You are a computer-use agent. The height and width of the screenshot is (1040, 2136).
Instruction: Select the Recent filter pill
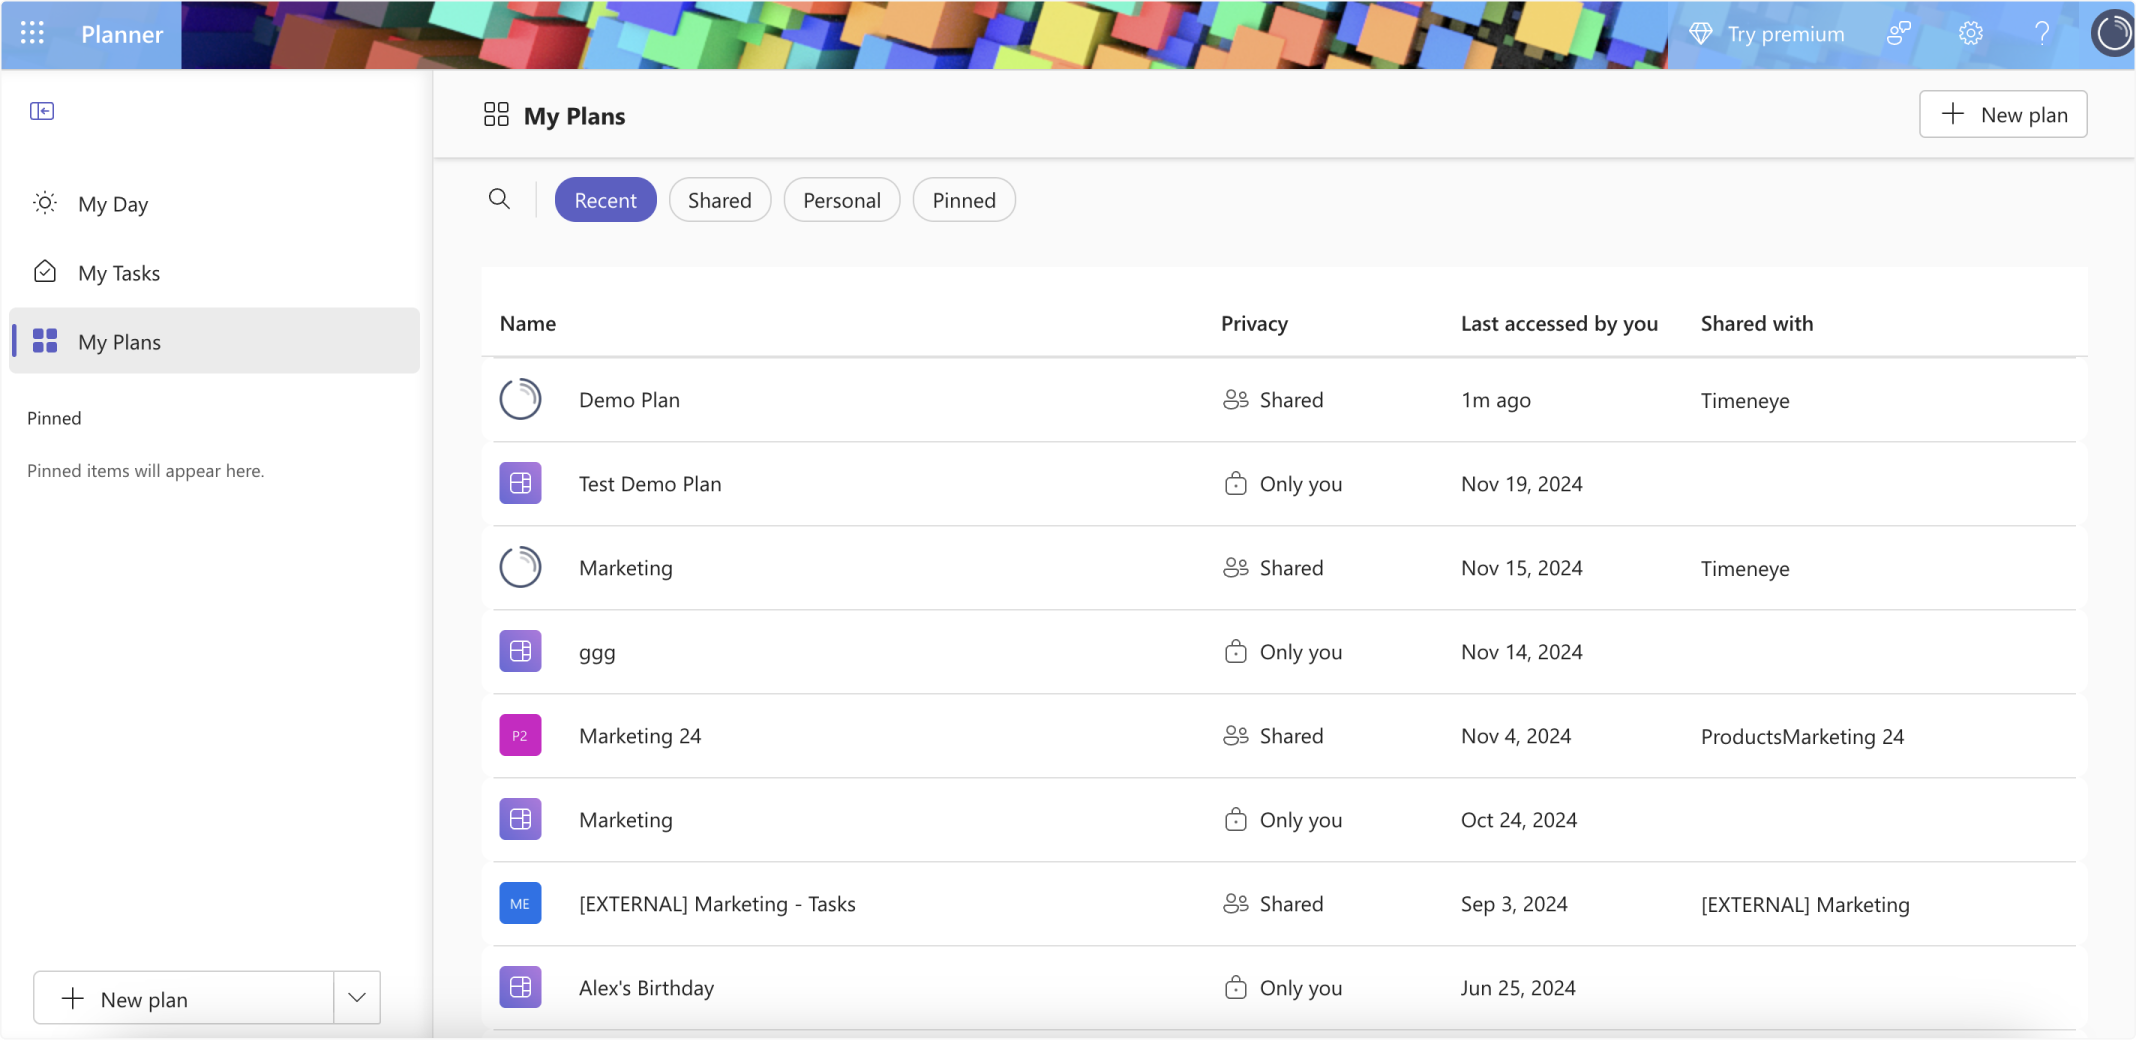click(605, 200)
